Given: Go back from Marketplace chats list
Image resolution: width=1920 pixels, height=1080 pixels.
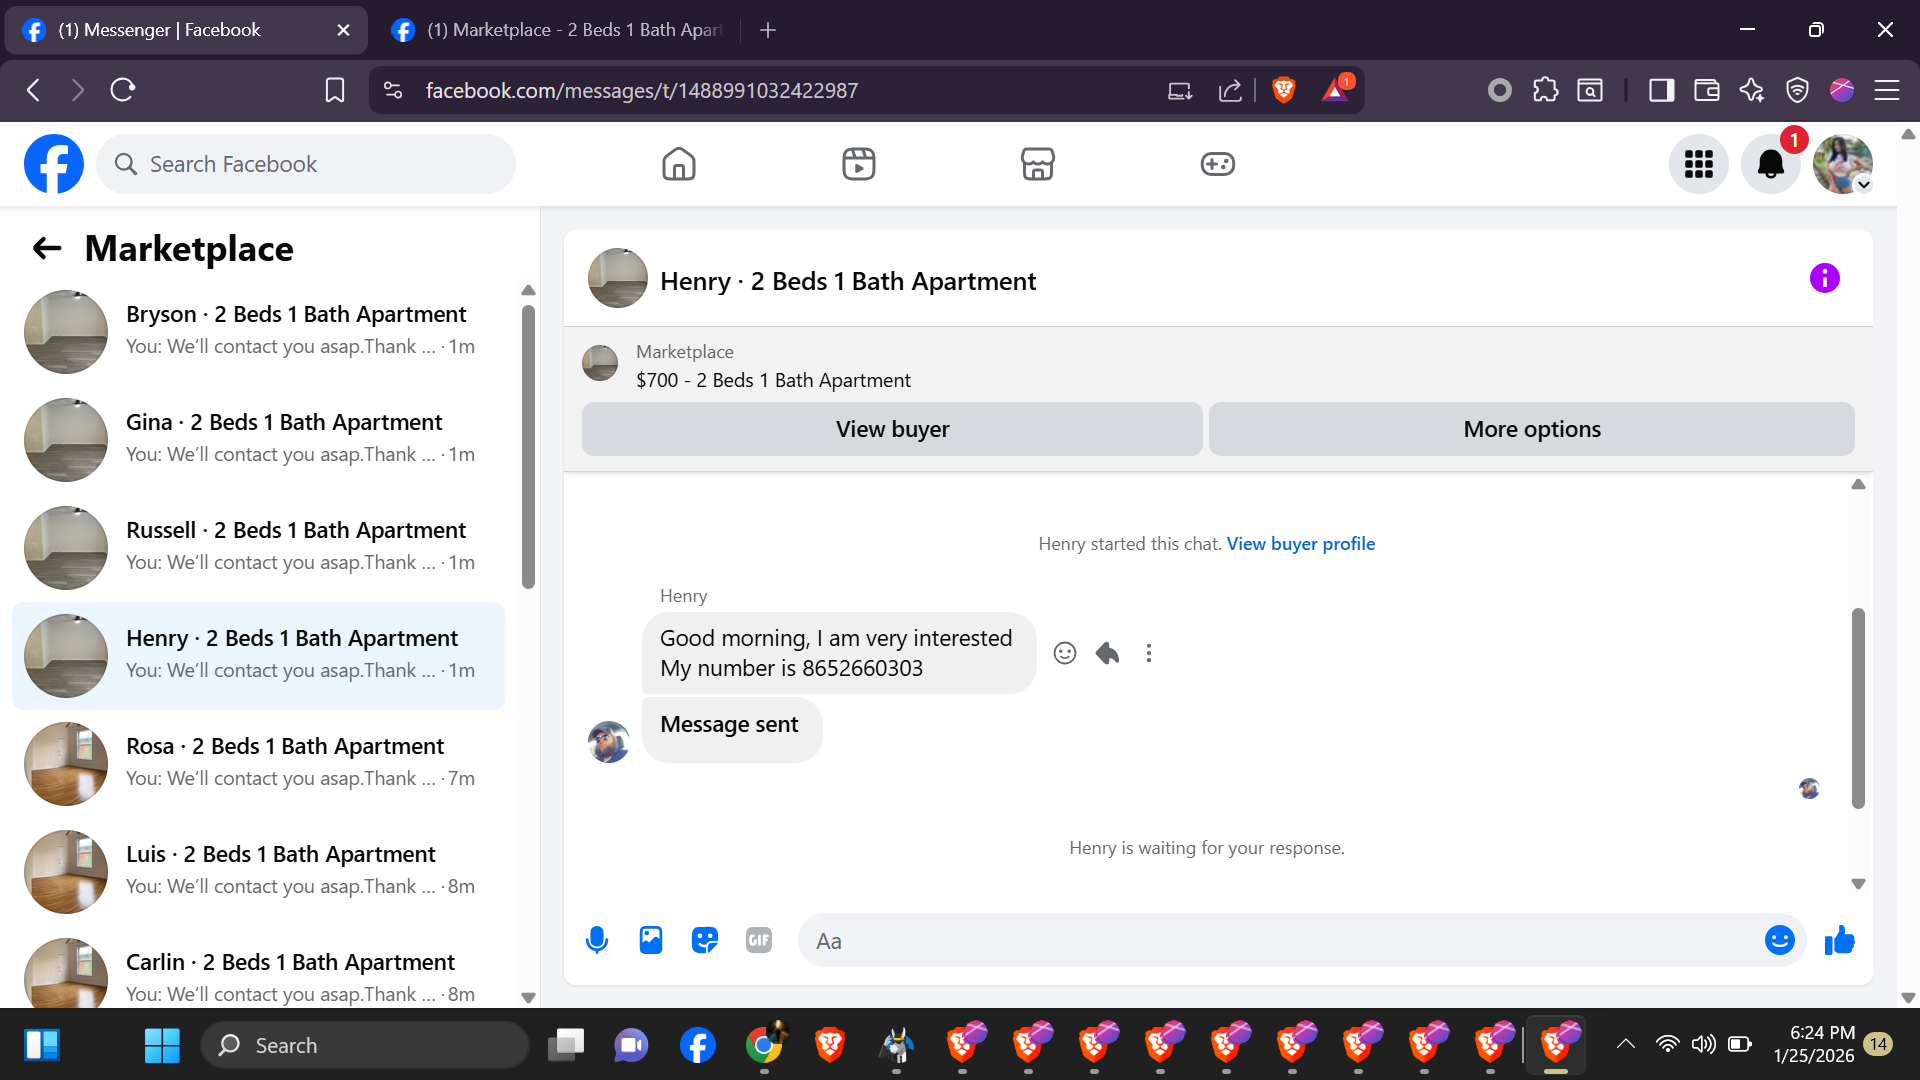Looking at the screenshot, I should tap(47, 248).
